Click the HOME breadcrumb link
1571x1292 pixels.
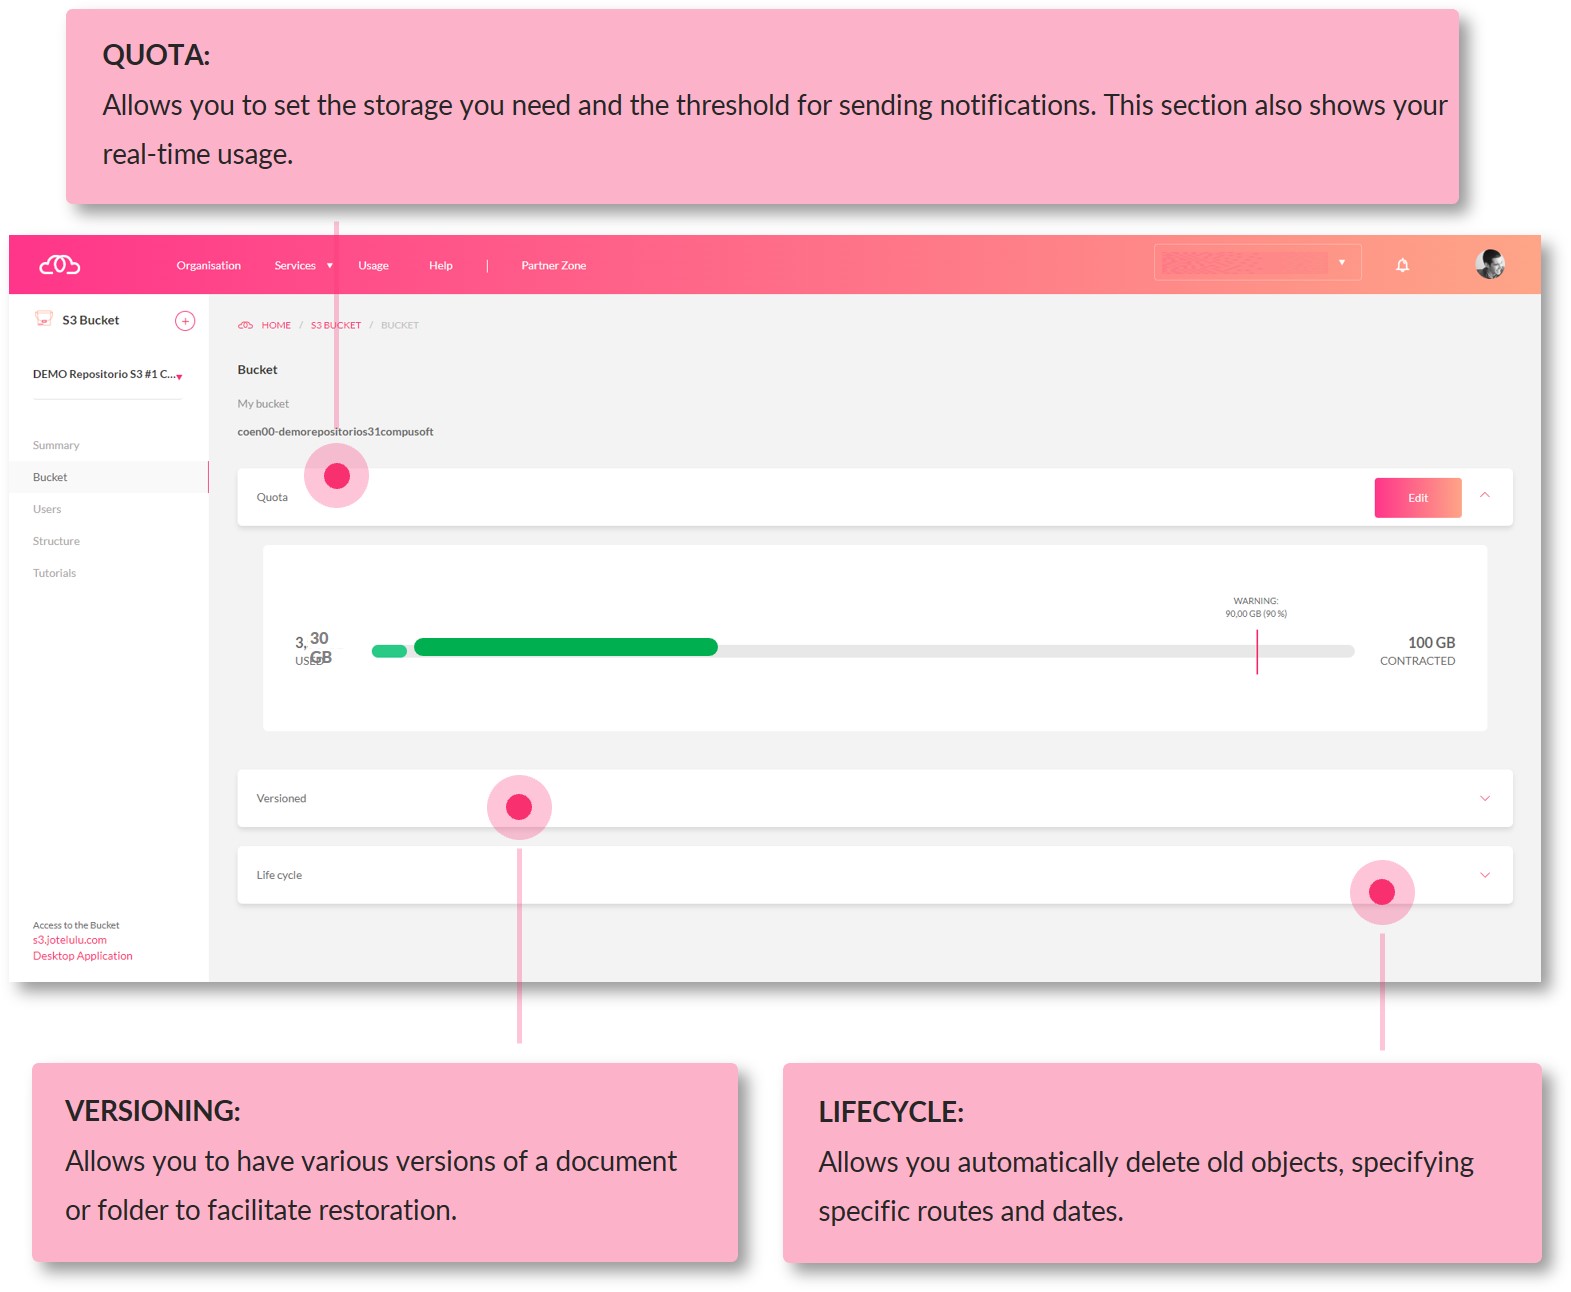tap(276, 326)
